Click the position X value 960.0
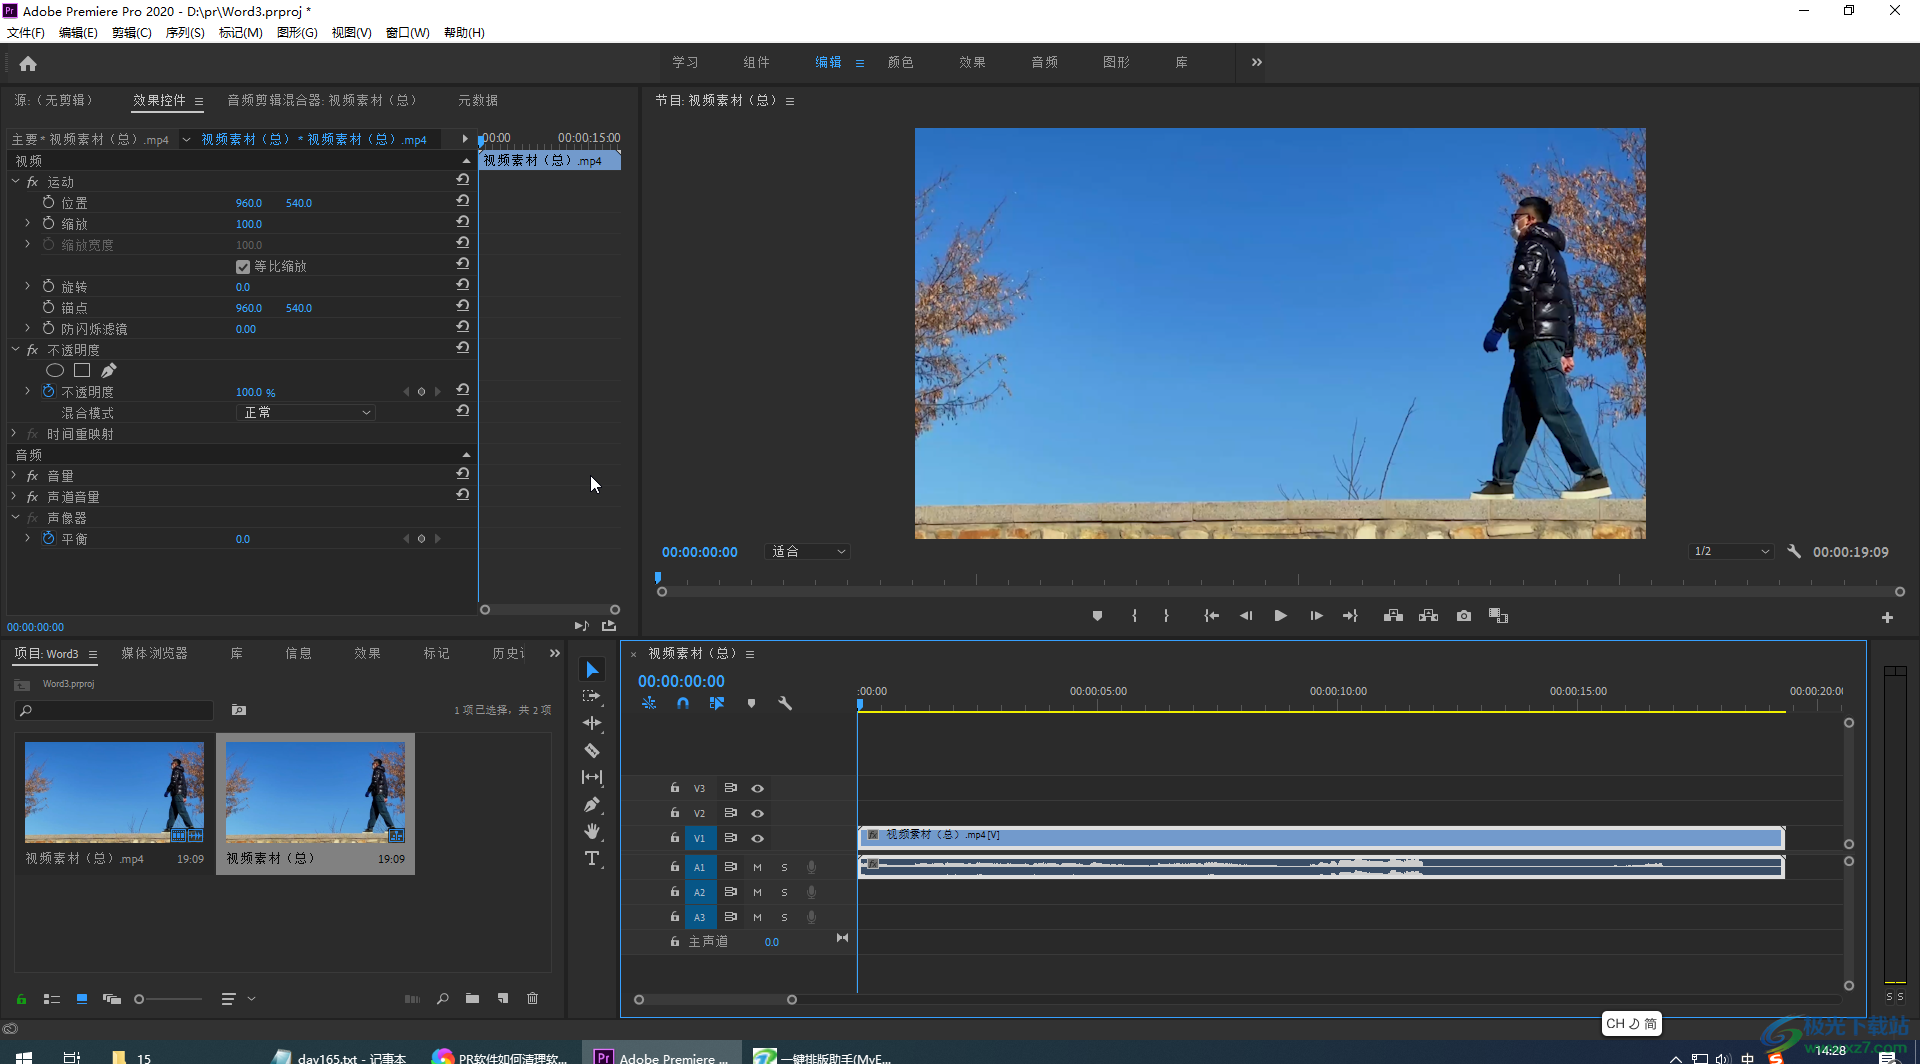 click(248, 203)
